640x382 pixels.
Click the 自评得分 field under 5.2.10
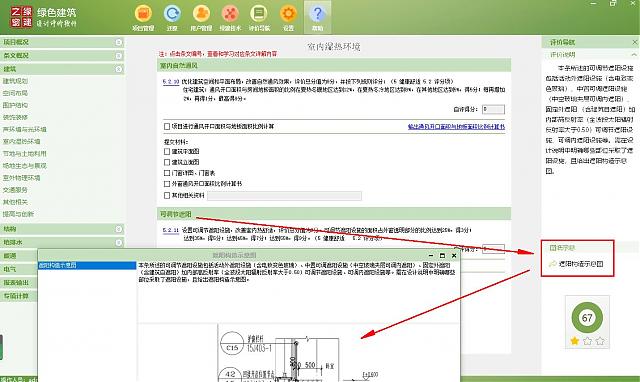coord(493,109)
